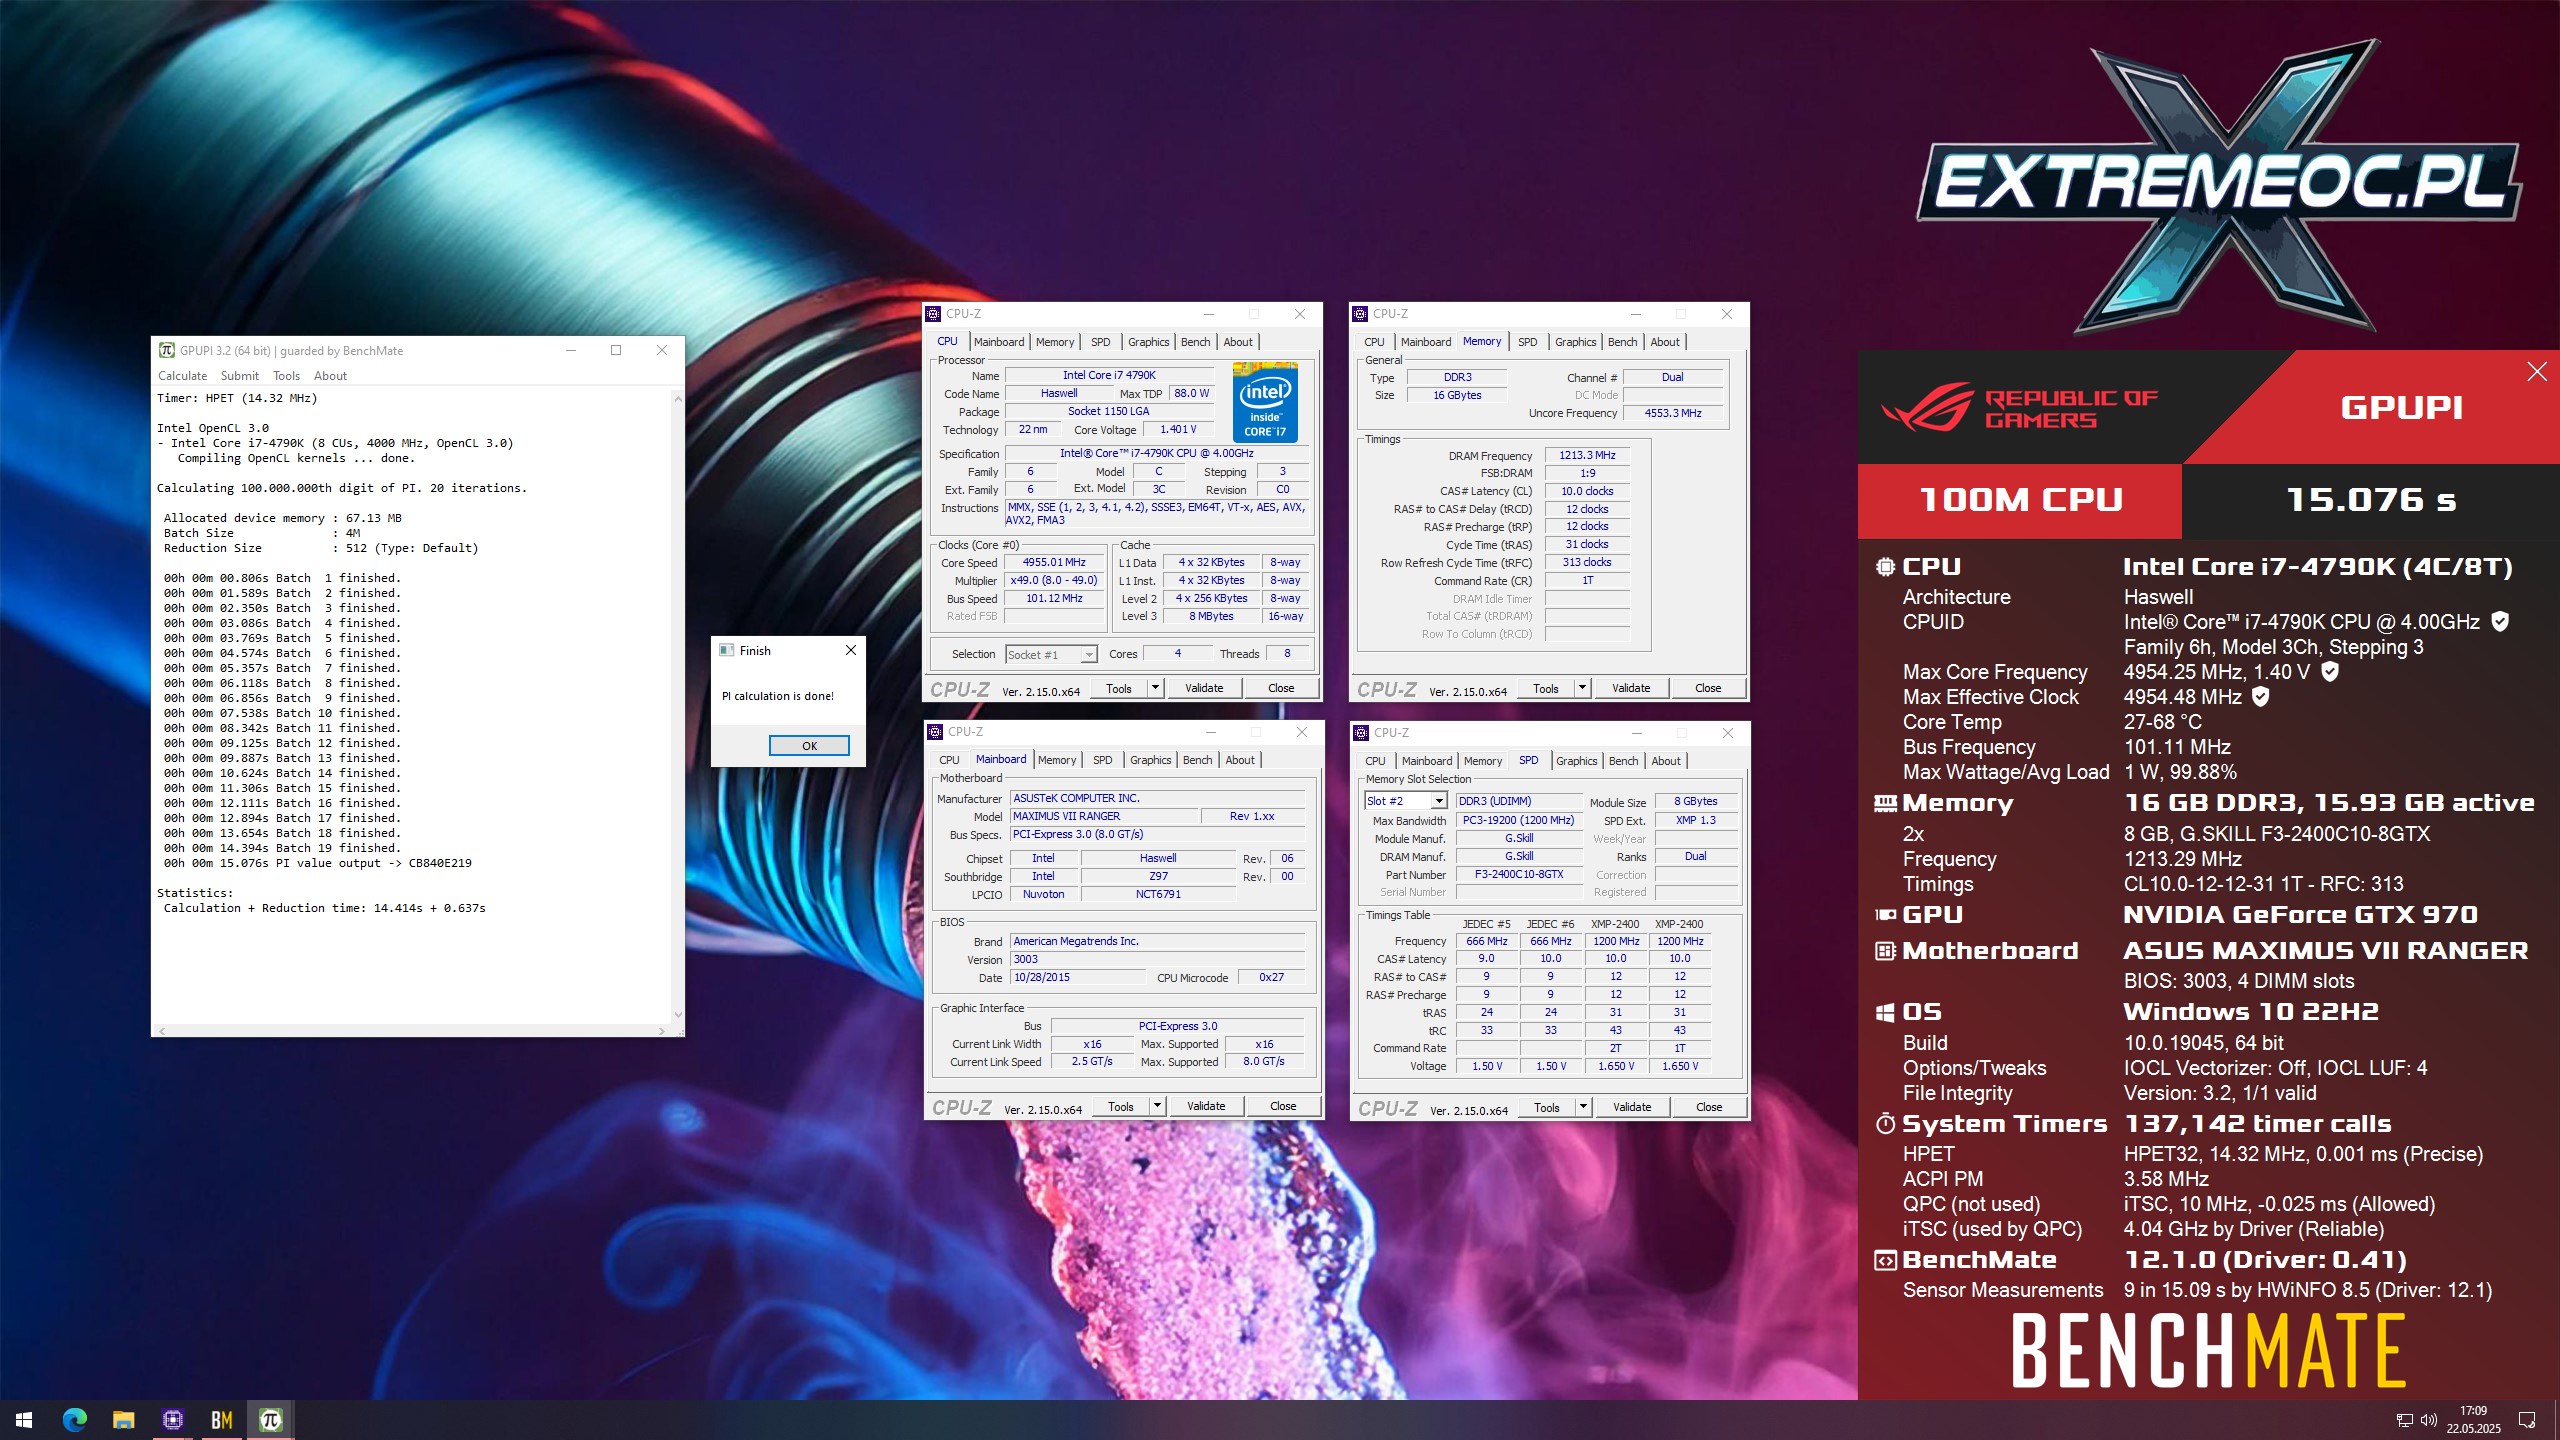The width and height of the screenshot is (2560, 1440).
Task: Click Close button in CPU-Z Mainboard window
Action: 1283,1106
